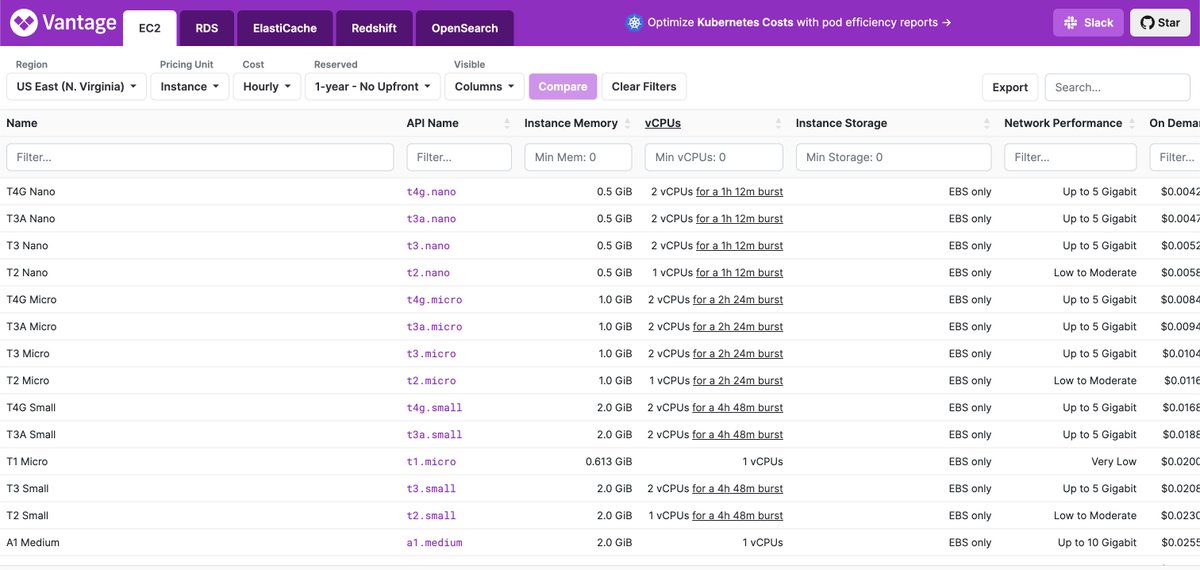
Task: Open the t2.micro API name link
Action: [x=431, y=381]
